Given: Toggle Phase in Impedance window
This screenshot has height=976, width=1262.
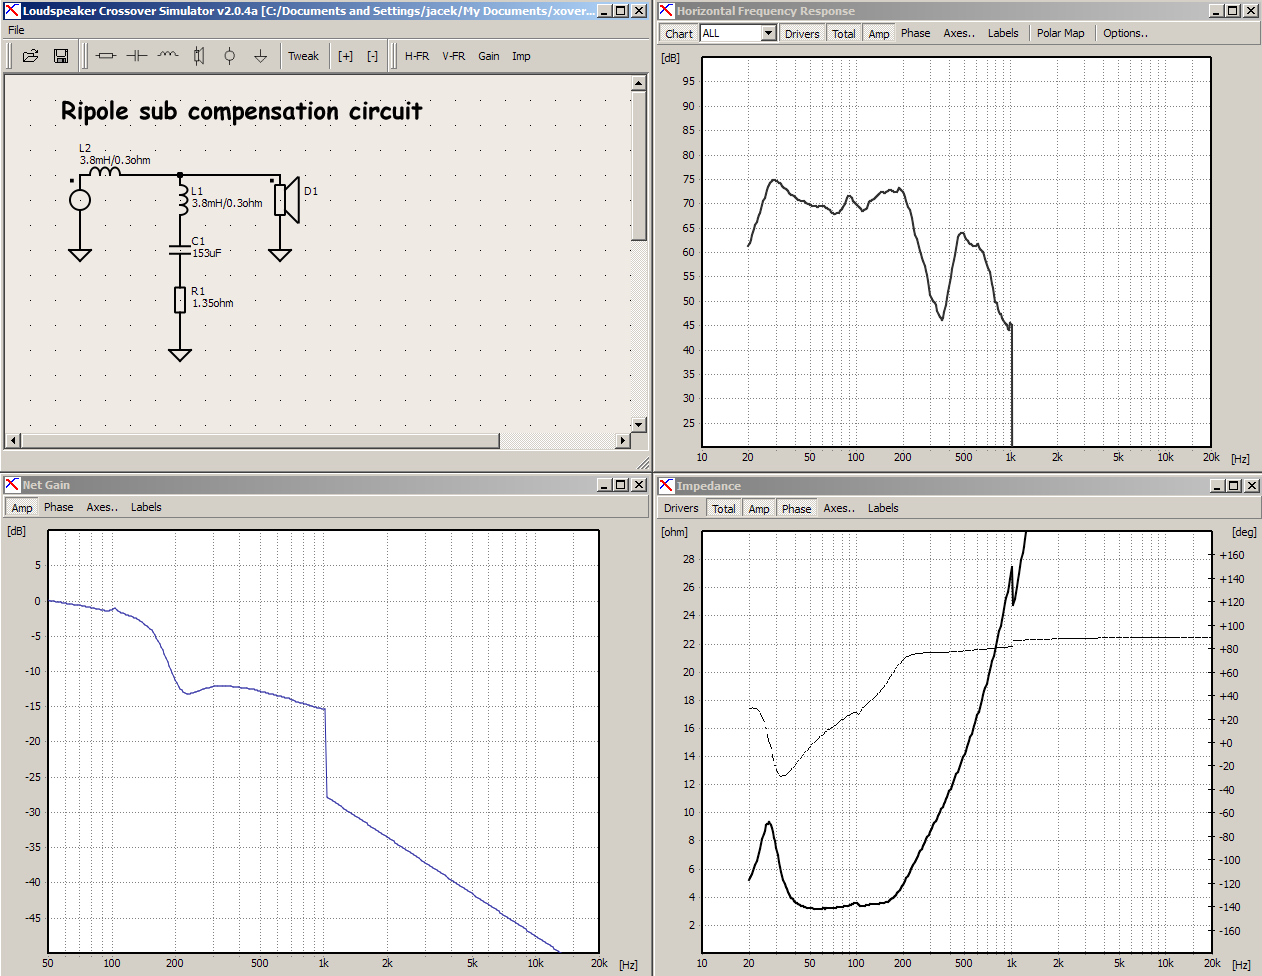Looking at the screenshot, I should [x=796, y=508].
